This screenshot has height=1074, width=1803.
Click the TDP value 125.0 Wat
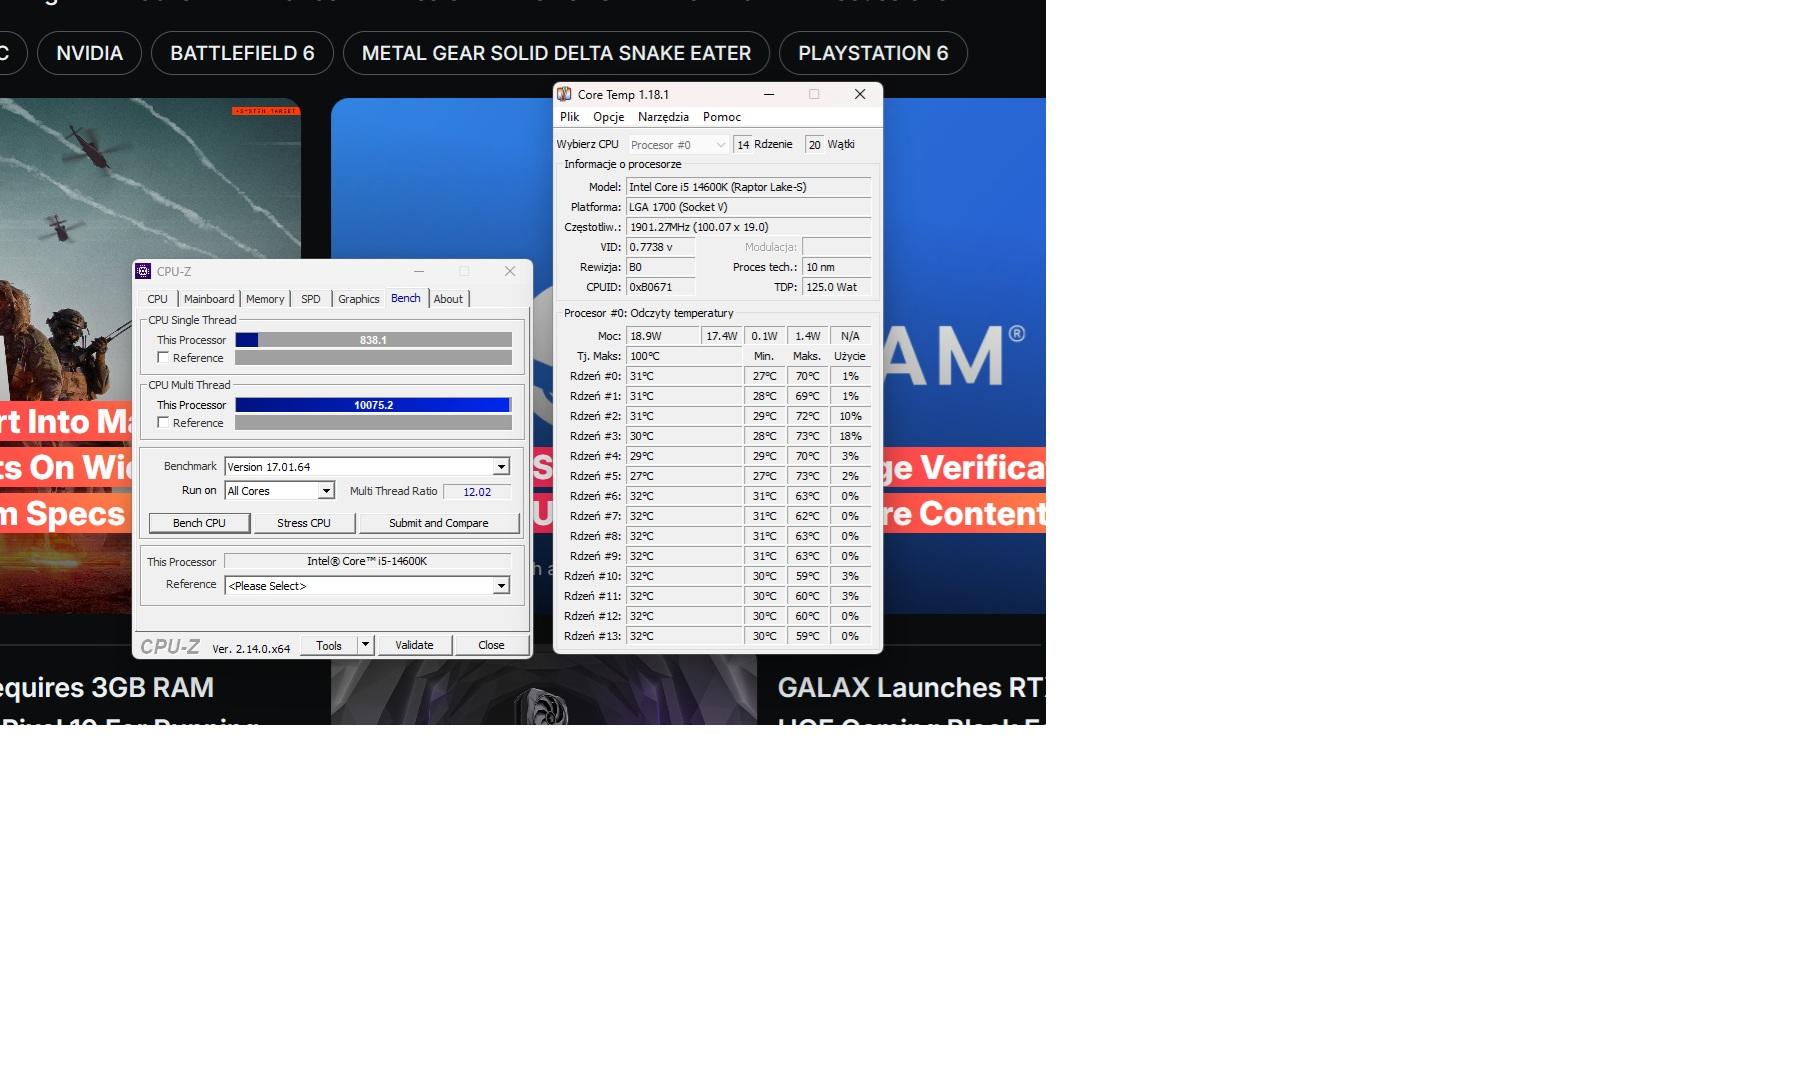coord(837,287)
